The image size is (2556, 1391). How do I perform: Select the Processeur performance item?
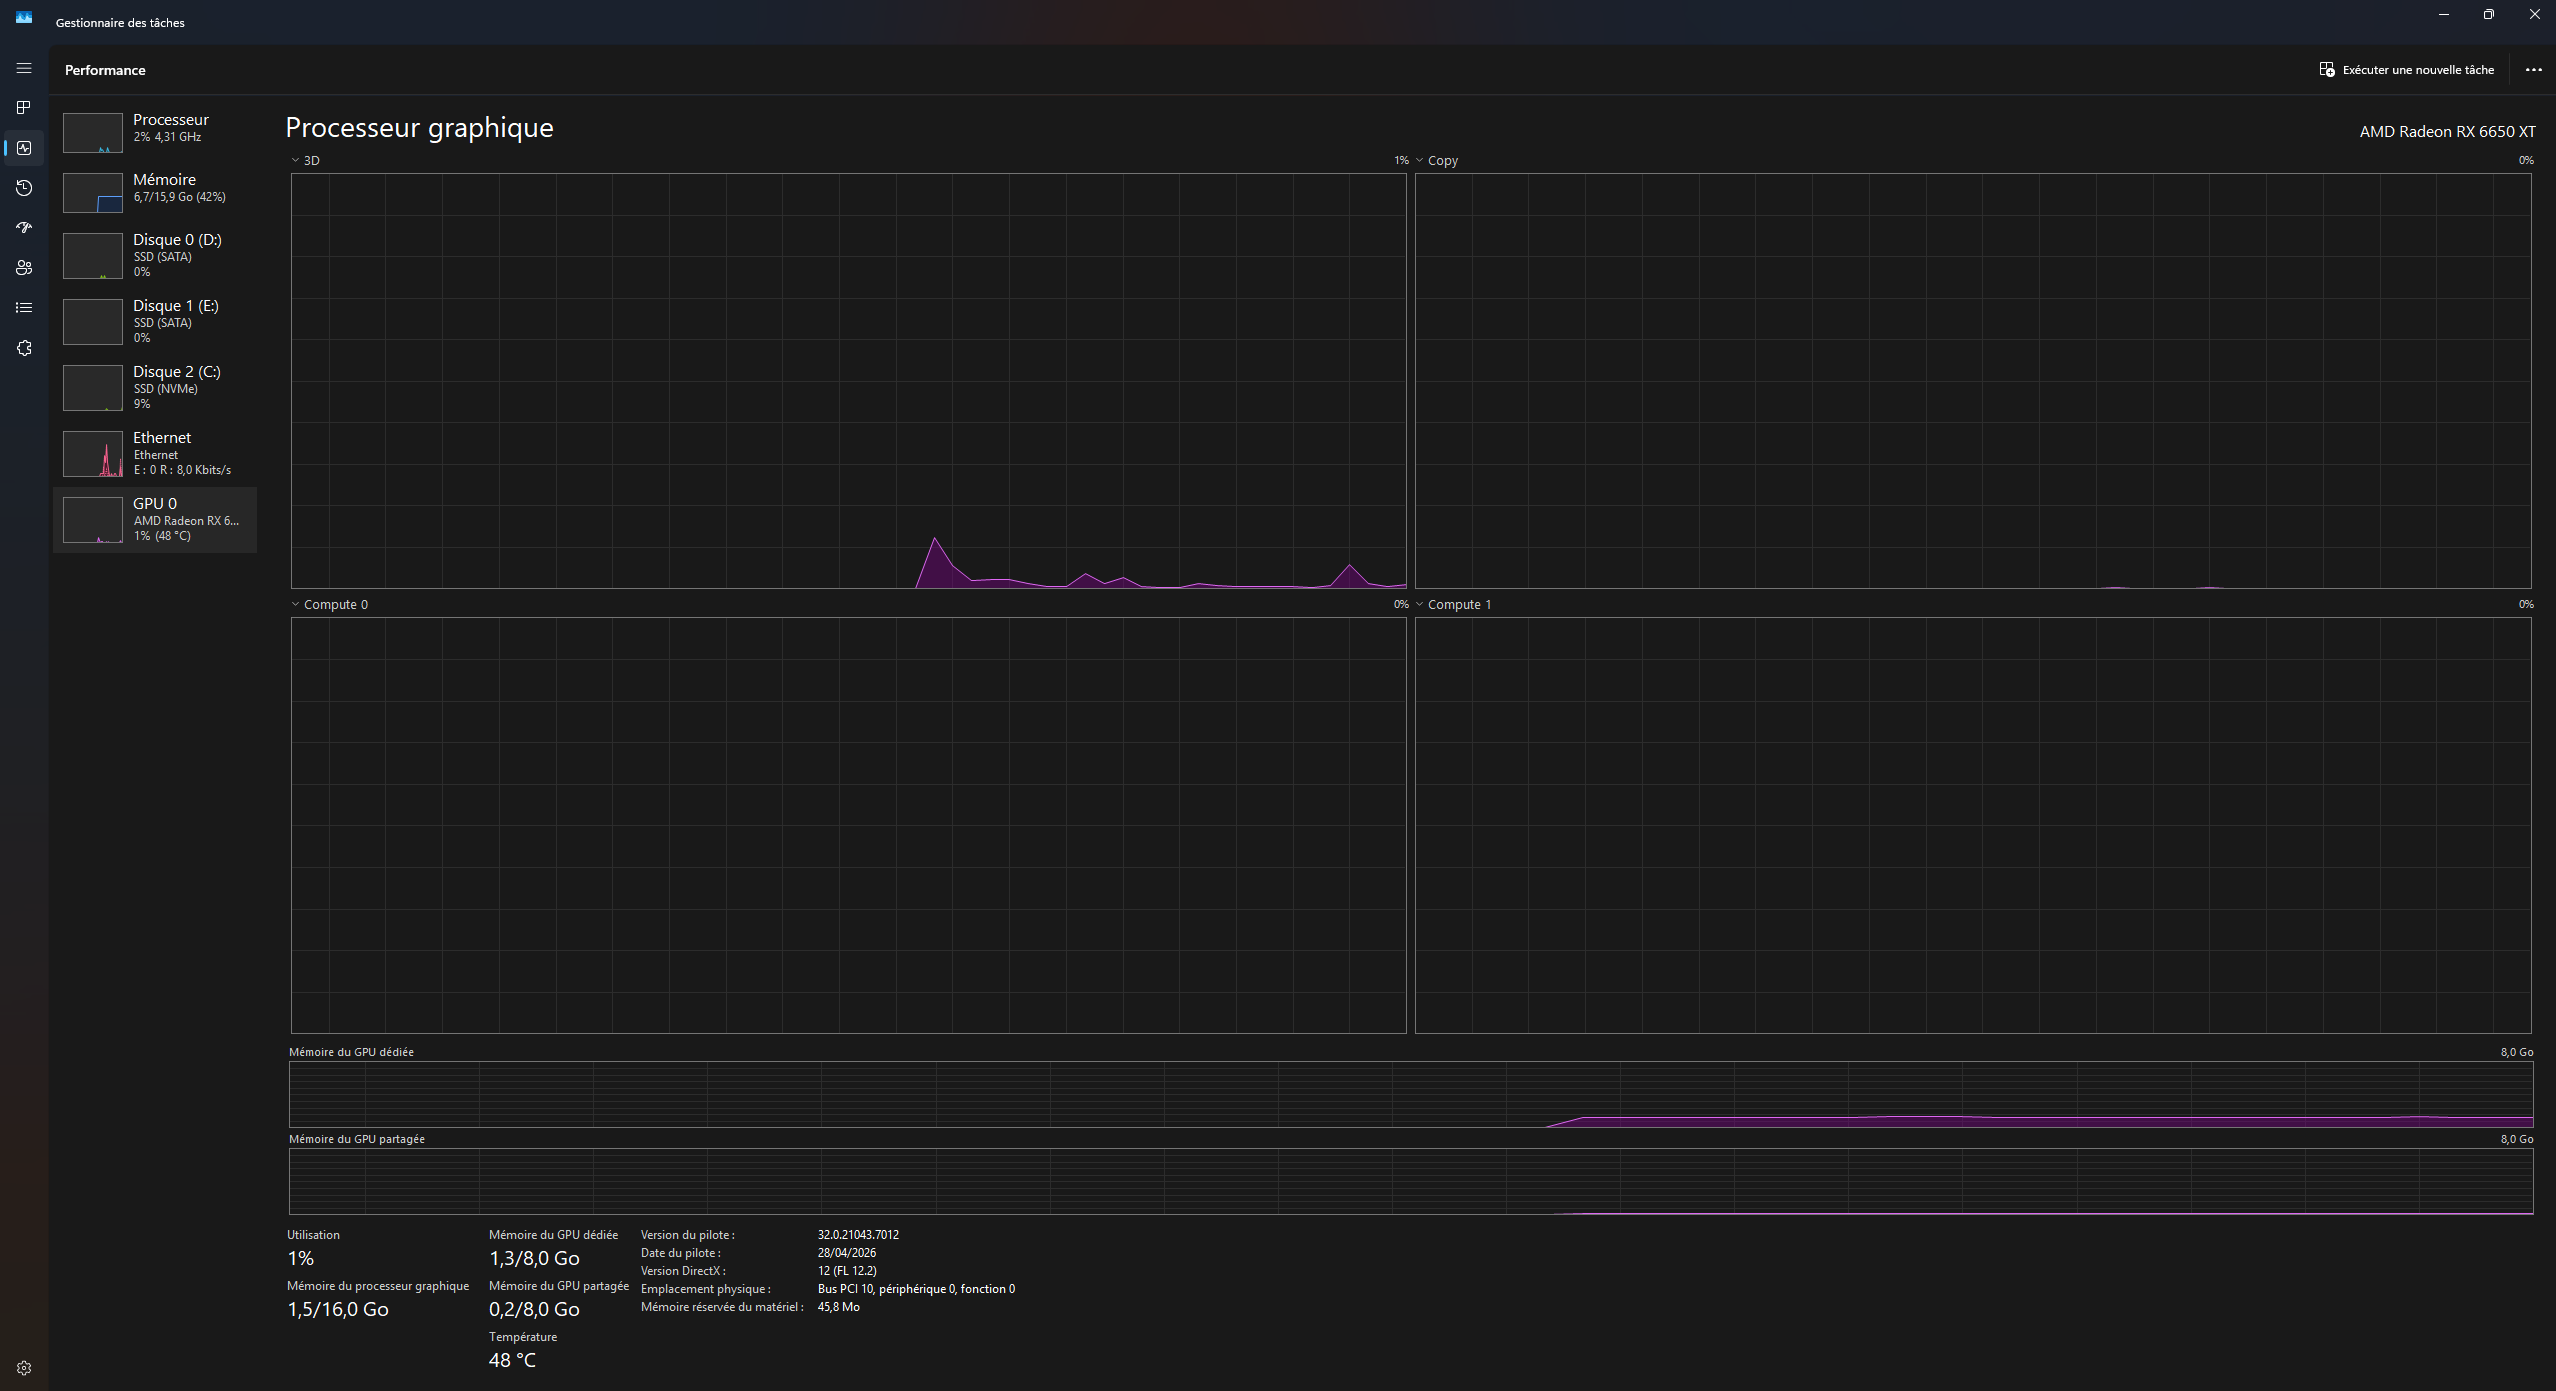click(155, 132)
